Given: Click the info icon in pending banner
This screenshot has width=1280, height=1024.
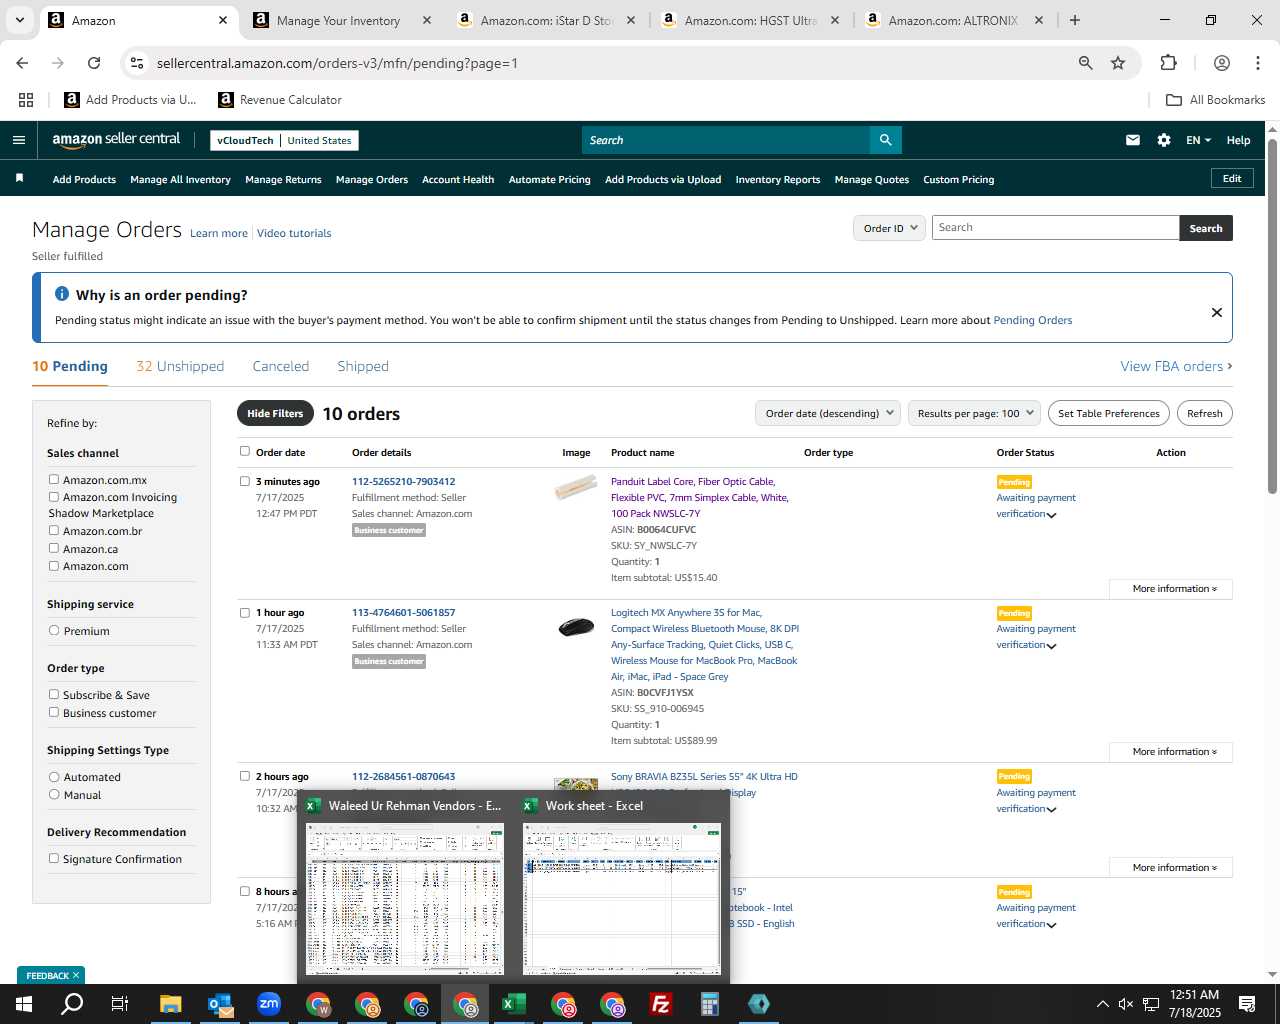Looking at the screenshot, I should point(62,294).
